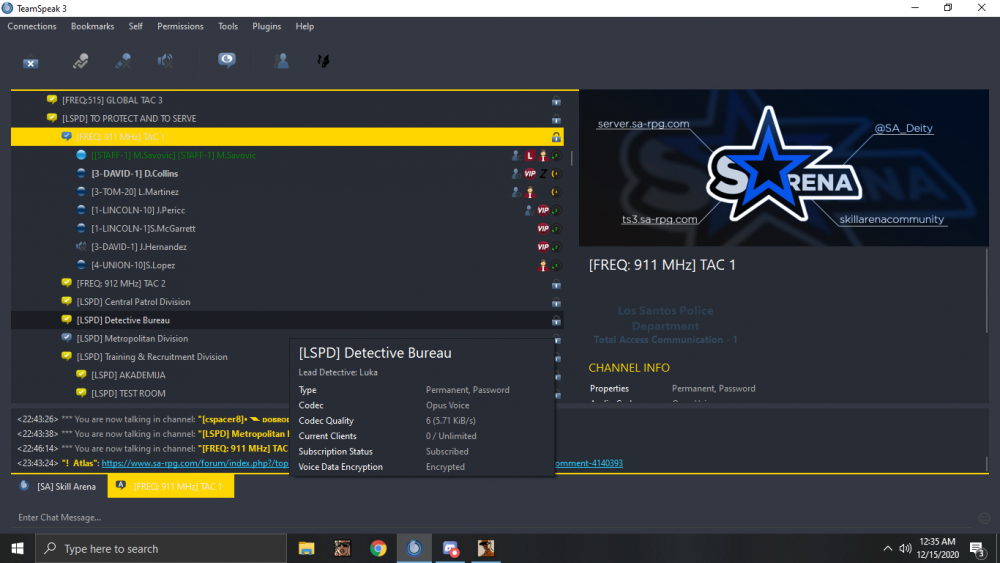
Task: Select user [3-DAVID-1] D.Collins in the tree
Action: click(134, 174)
